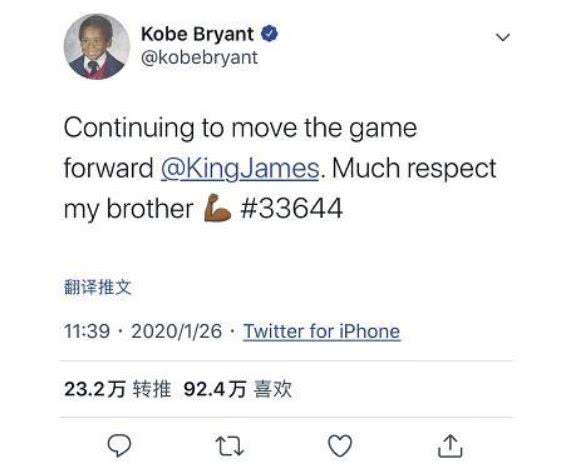Click the @kobebryant handle
This screenshot has height=473, width=583.
pyautogui.click(x=199, y=58)
